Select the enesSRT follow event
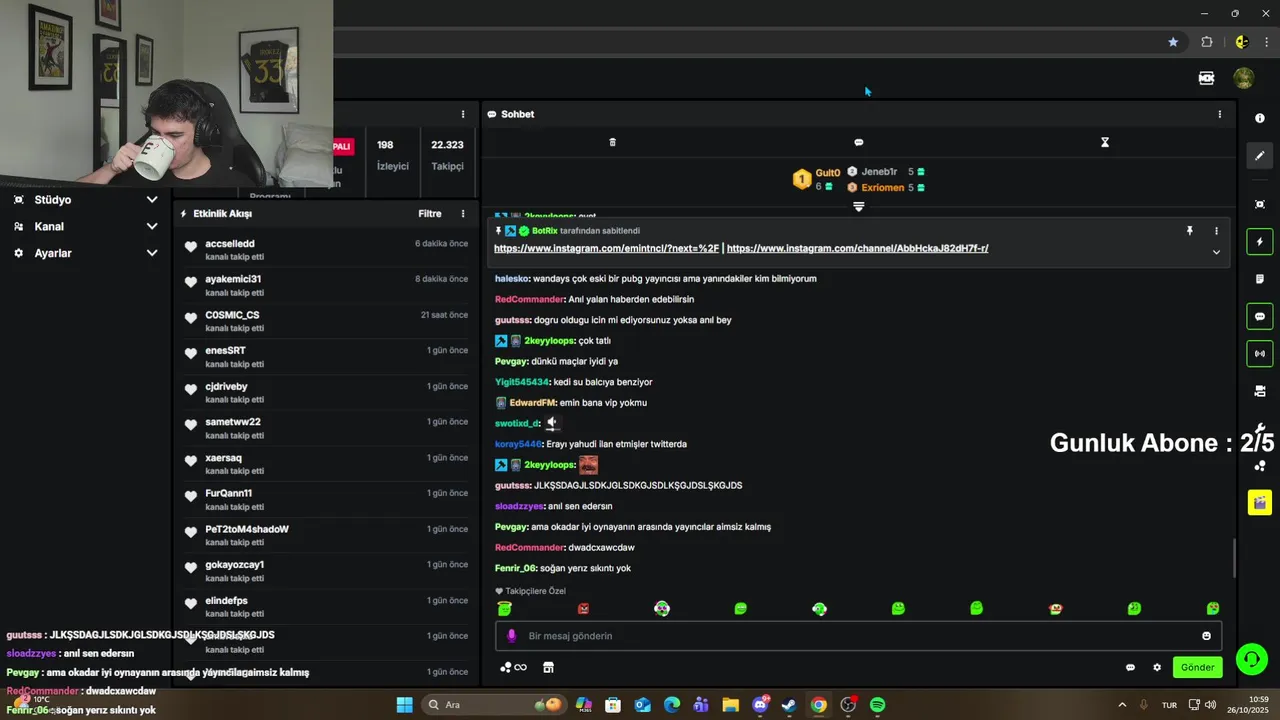Screen dimensions: 1280x720 coord(326,357)
